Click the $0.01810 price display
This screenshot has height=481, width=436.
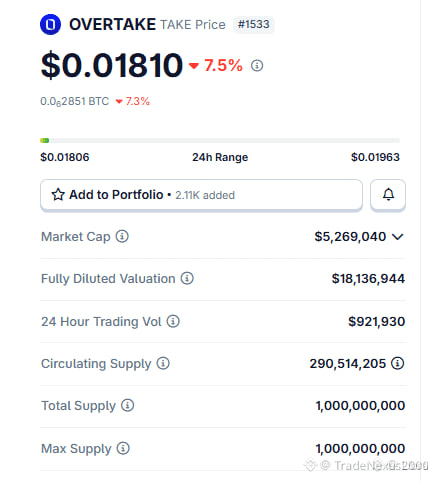(x=112, y=65)
